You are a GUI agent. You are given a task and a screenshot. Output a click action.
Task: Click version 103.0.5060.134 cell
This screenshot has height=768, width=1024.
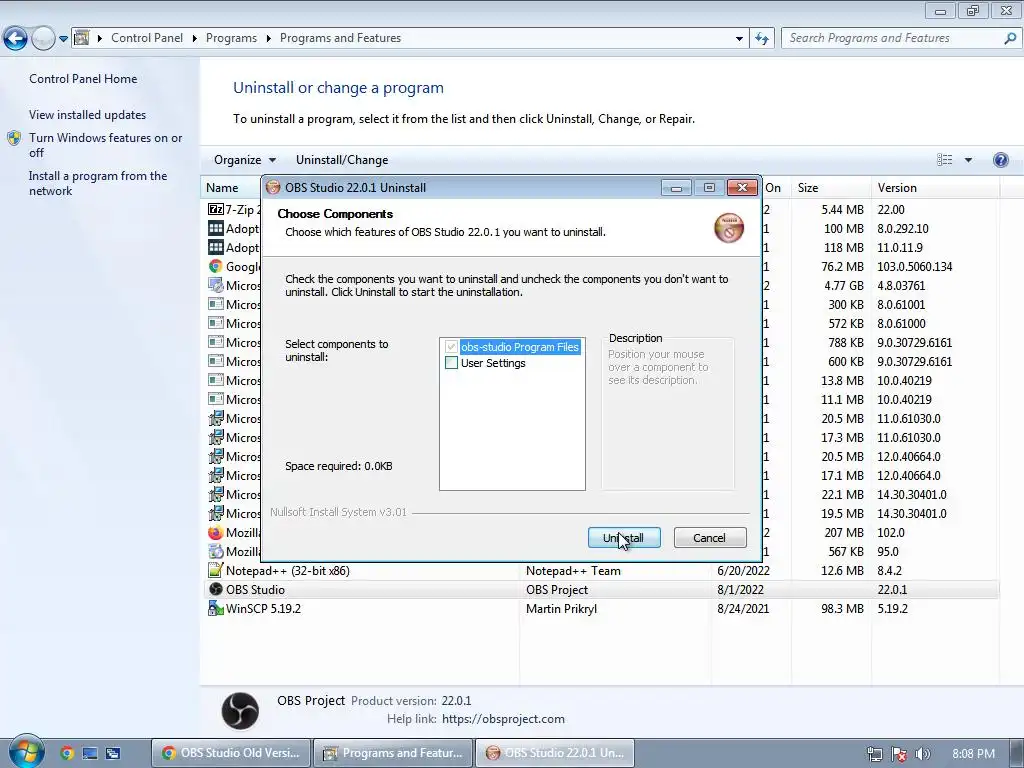coord(914,266)
